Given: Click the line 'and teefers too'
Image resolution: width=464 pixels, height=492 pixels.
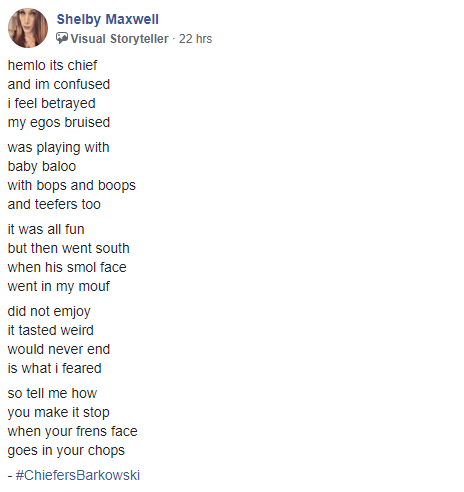Looking at the screenshot, I should pyautogui.click(x=54, y=204).
